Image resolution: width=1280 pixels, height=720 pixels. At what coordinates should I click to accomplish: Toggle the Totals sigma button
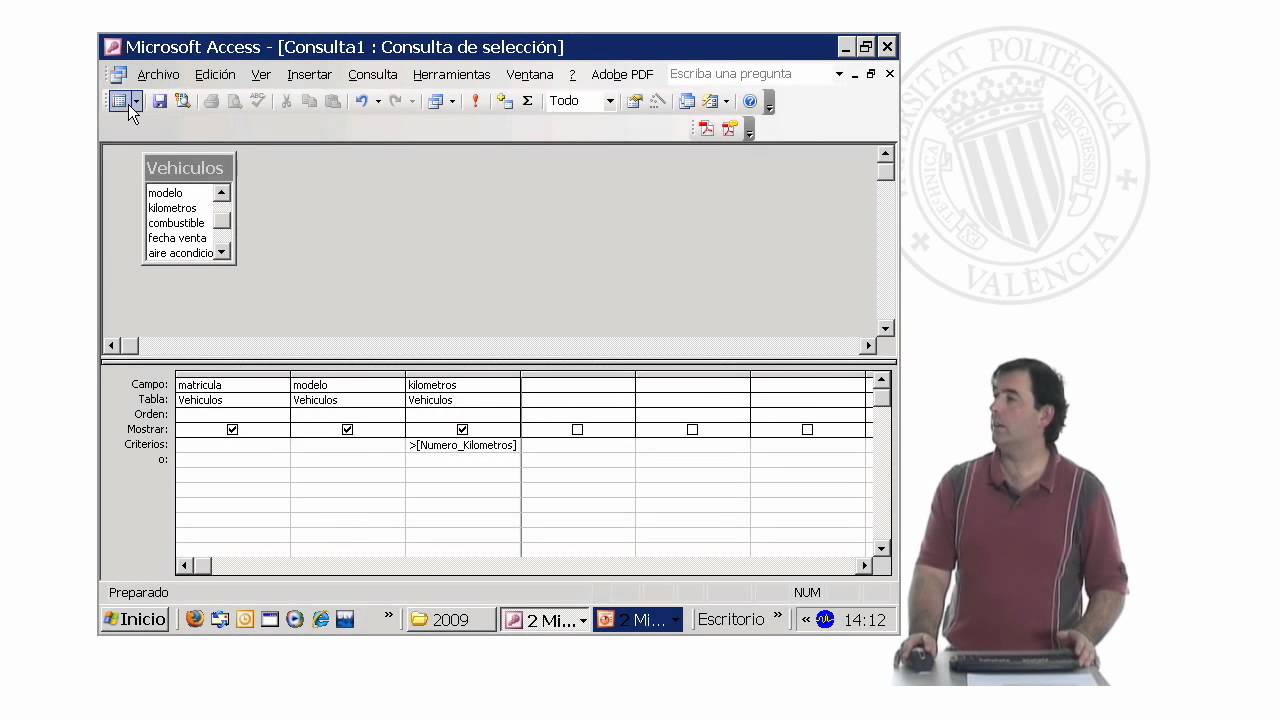527,101
